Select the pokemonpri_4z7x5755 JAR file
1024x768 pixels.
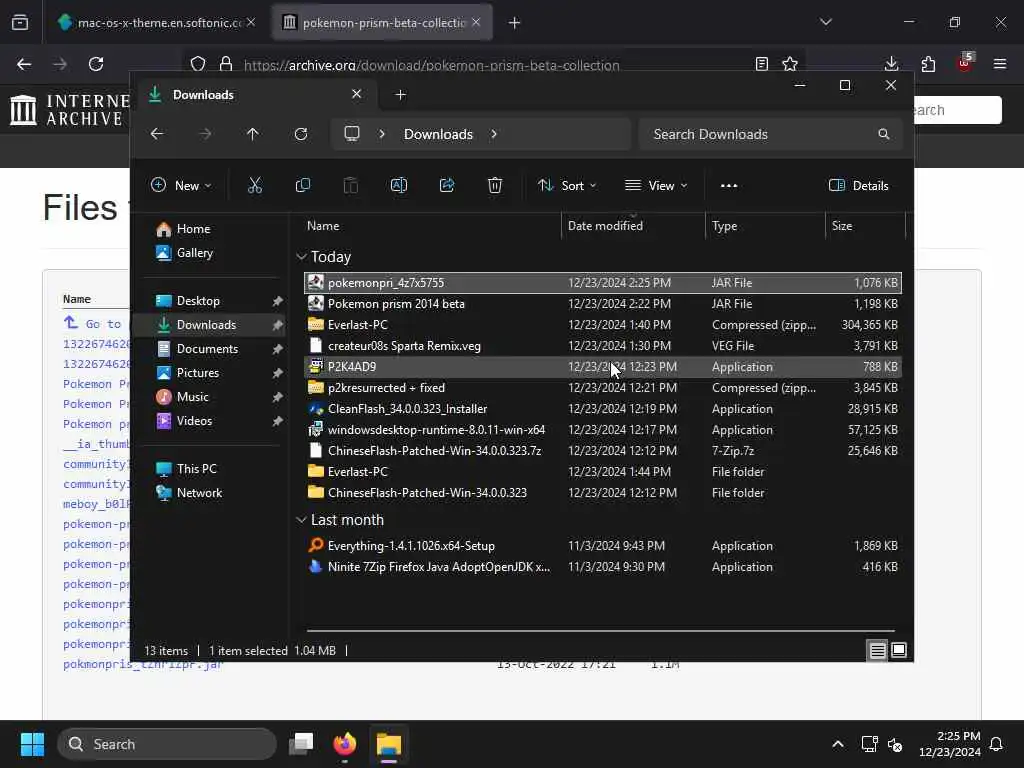click(603, 283)
